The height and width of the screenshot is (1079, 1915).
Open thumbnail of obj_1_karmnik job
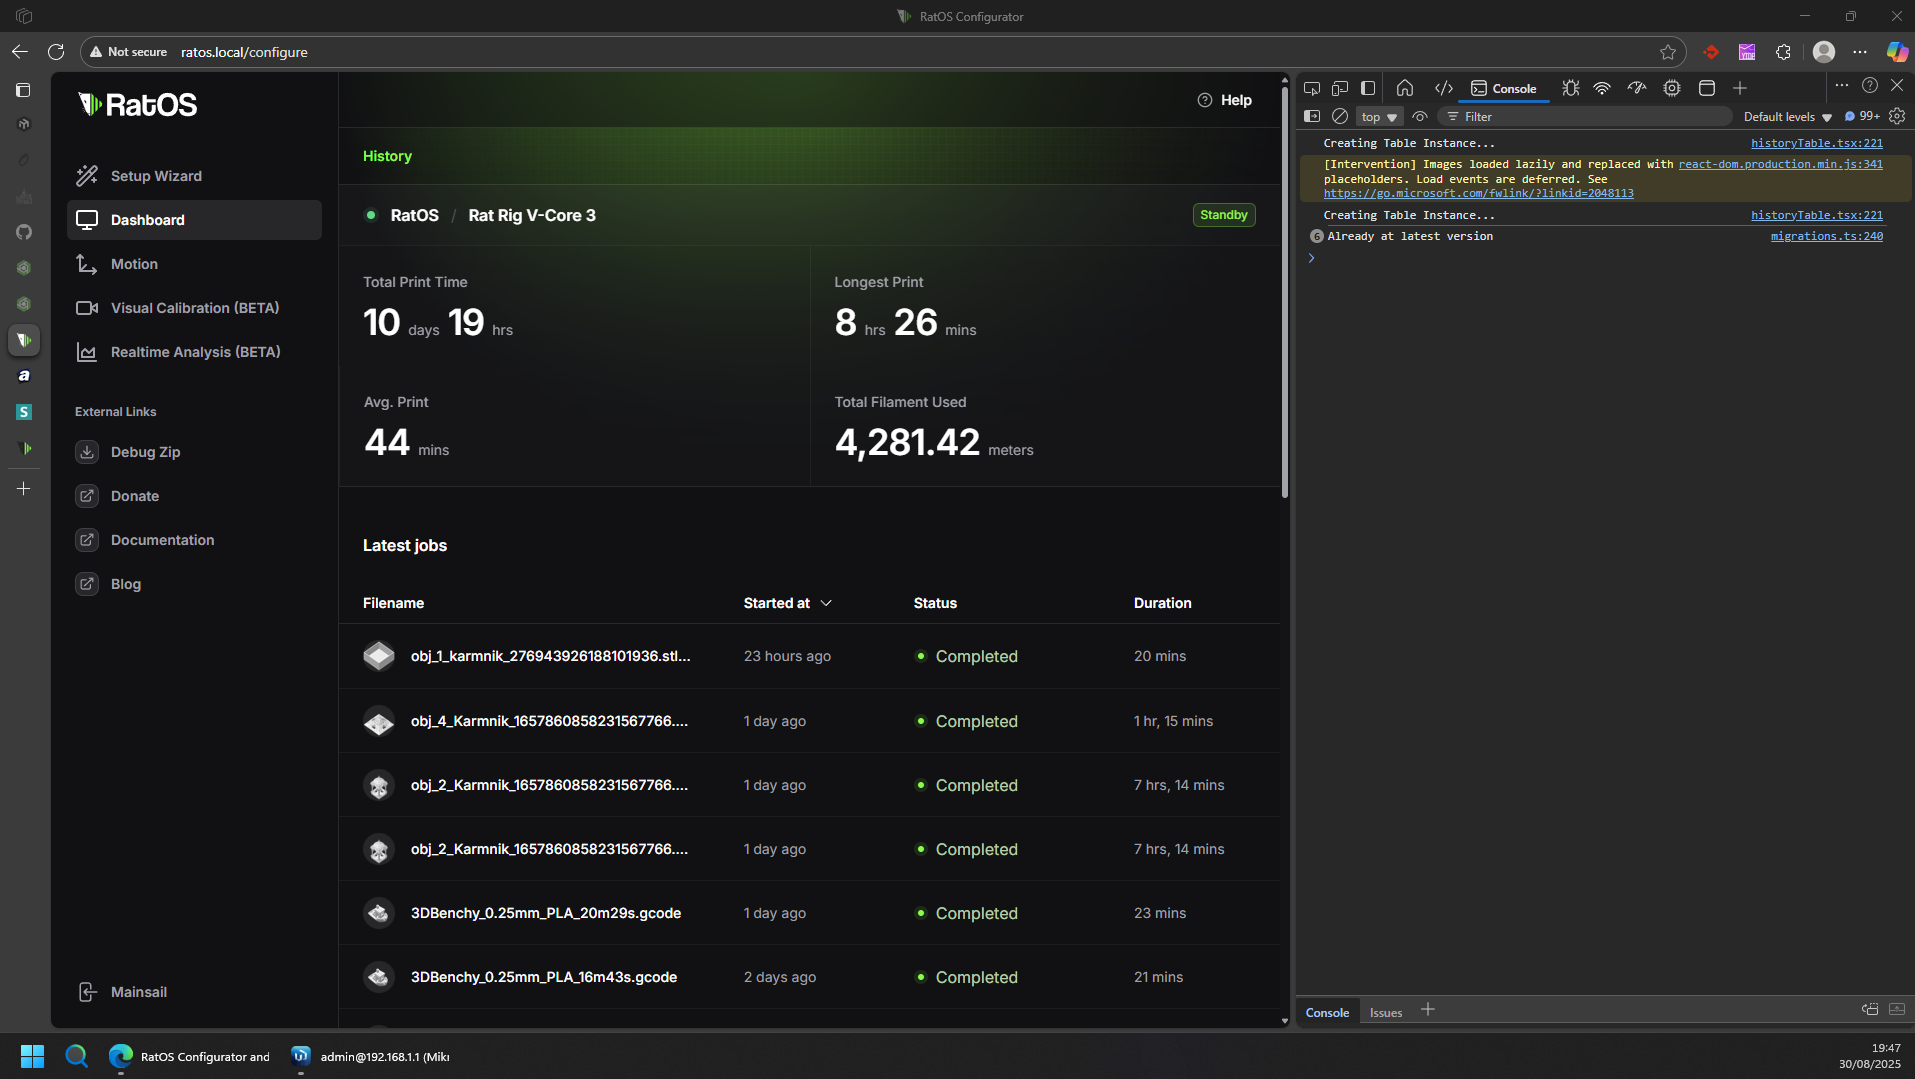click(379, 656)
